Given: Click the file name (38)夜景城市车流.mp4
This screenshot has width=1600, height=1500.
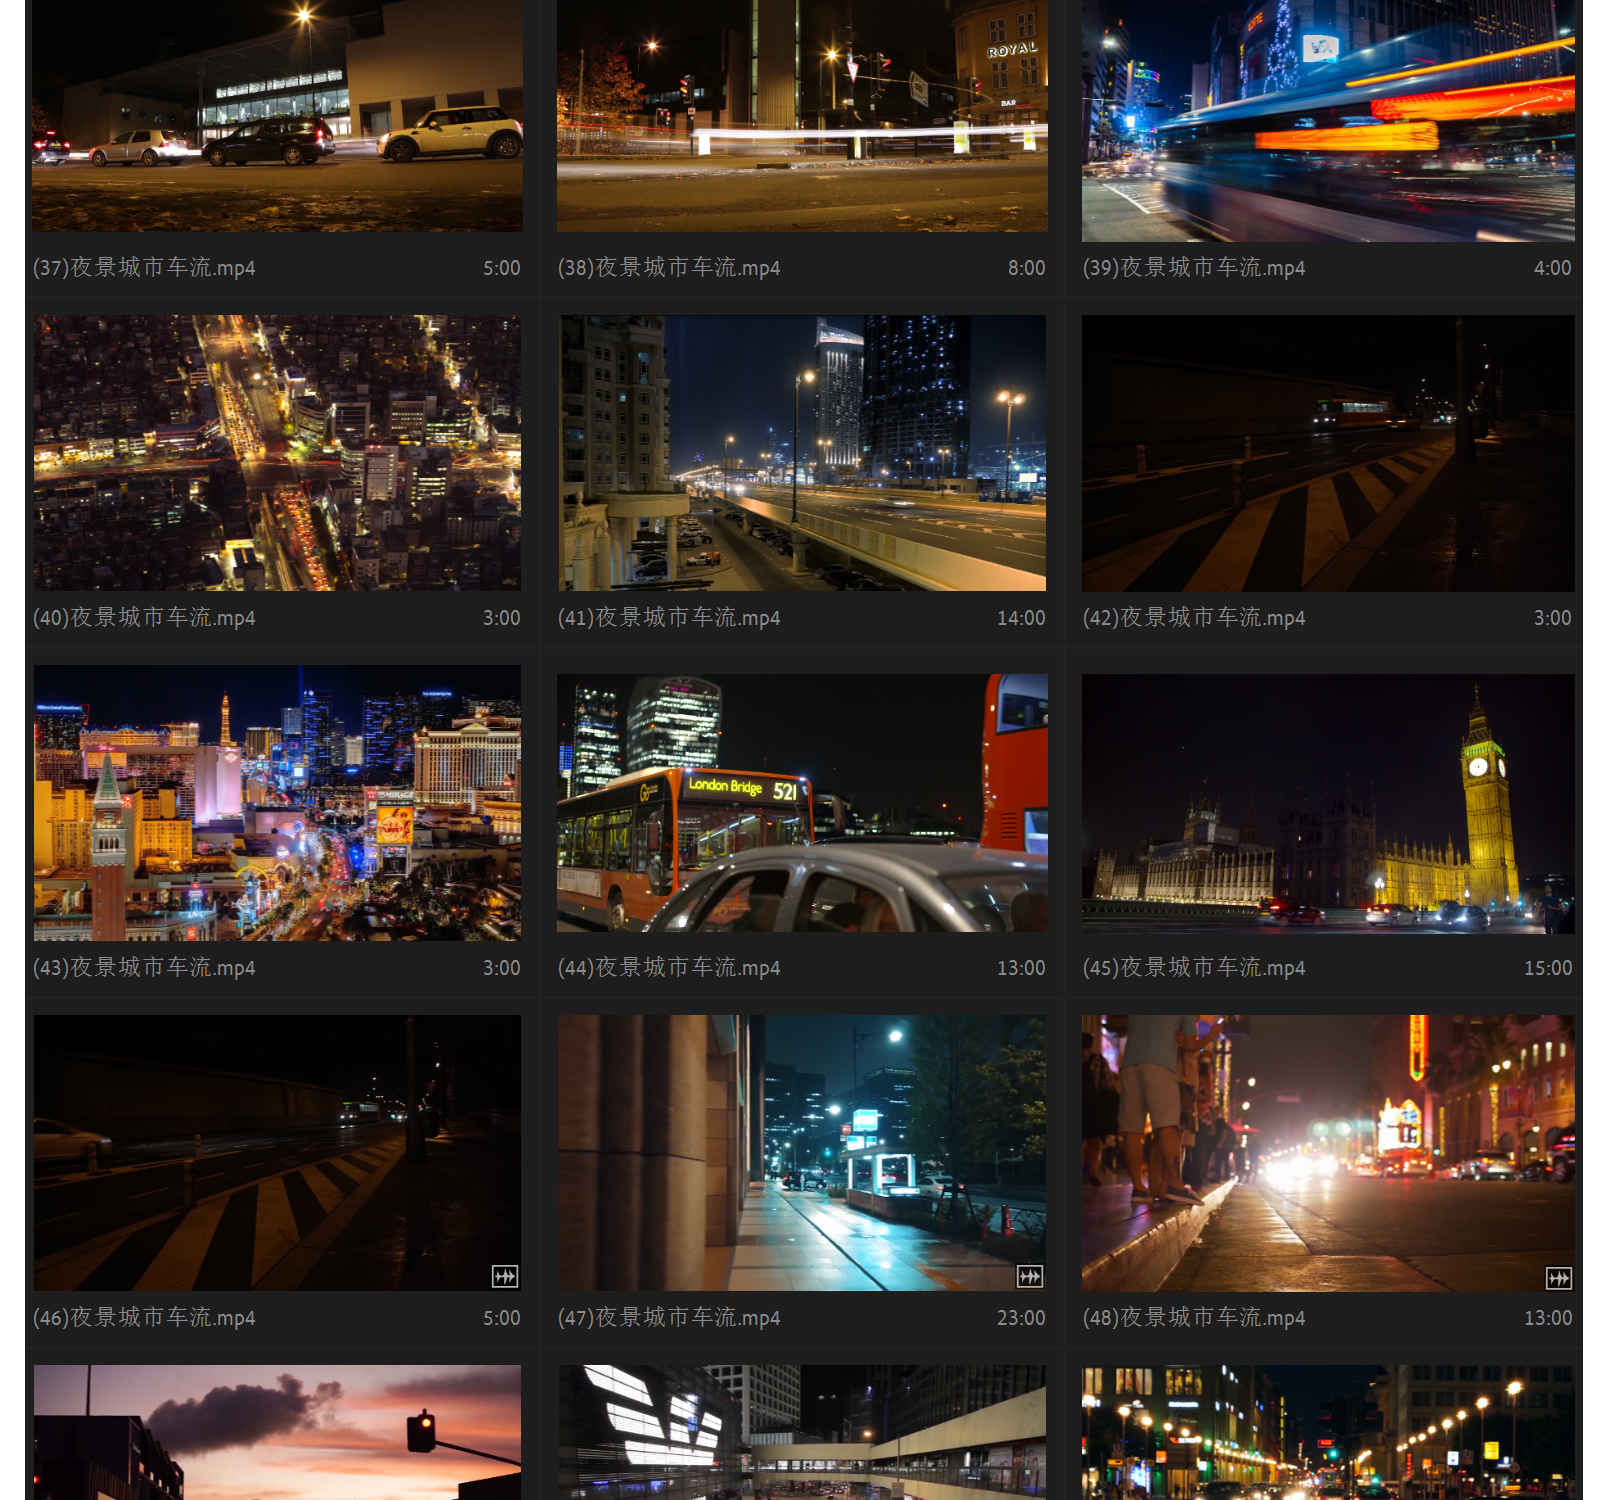Looking at the screenshot, I should pyautogui.click(x=669, y=268).
